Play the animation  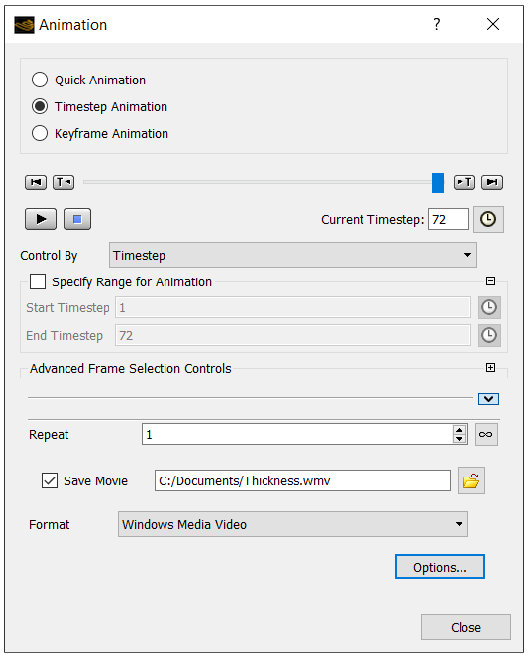[41, 219]
